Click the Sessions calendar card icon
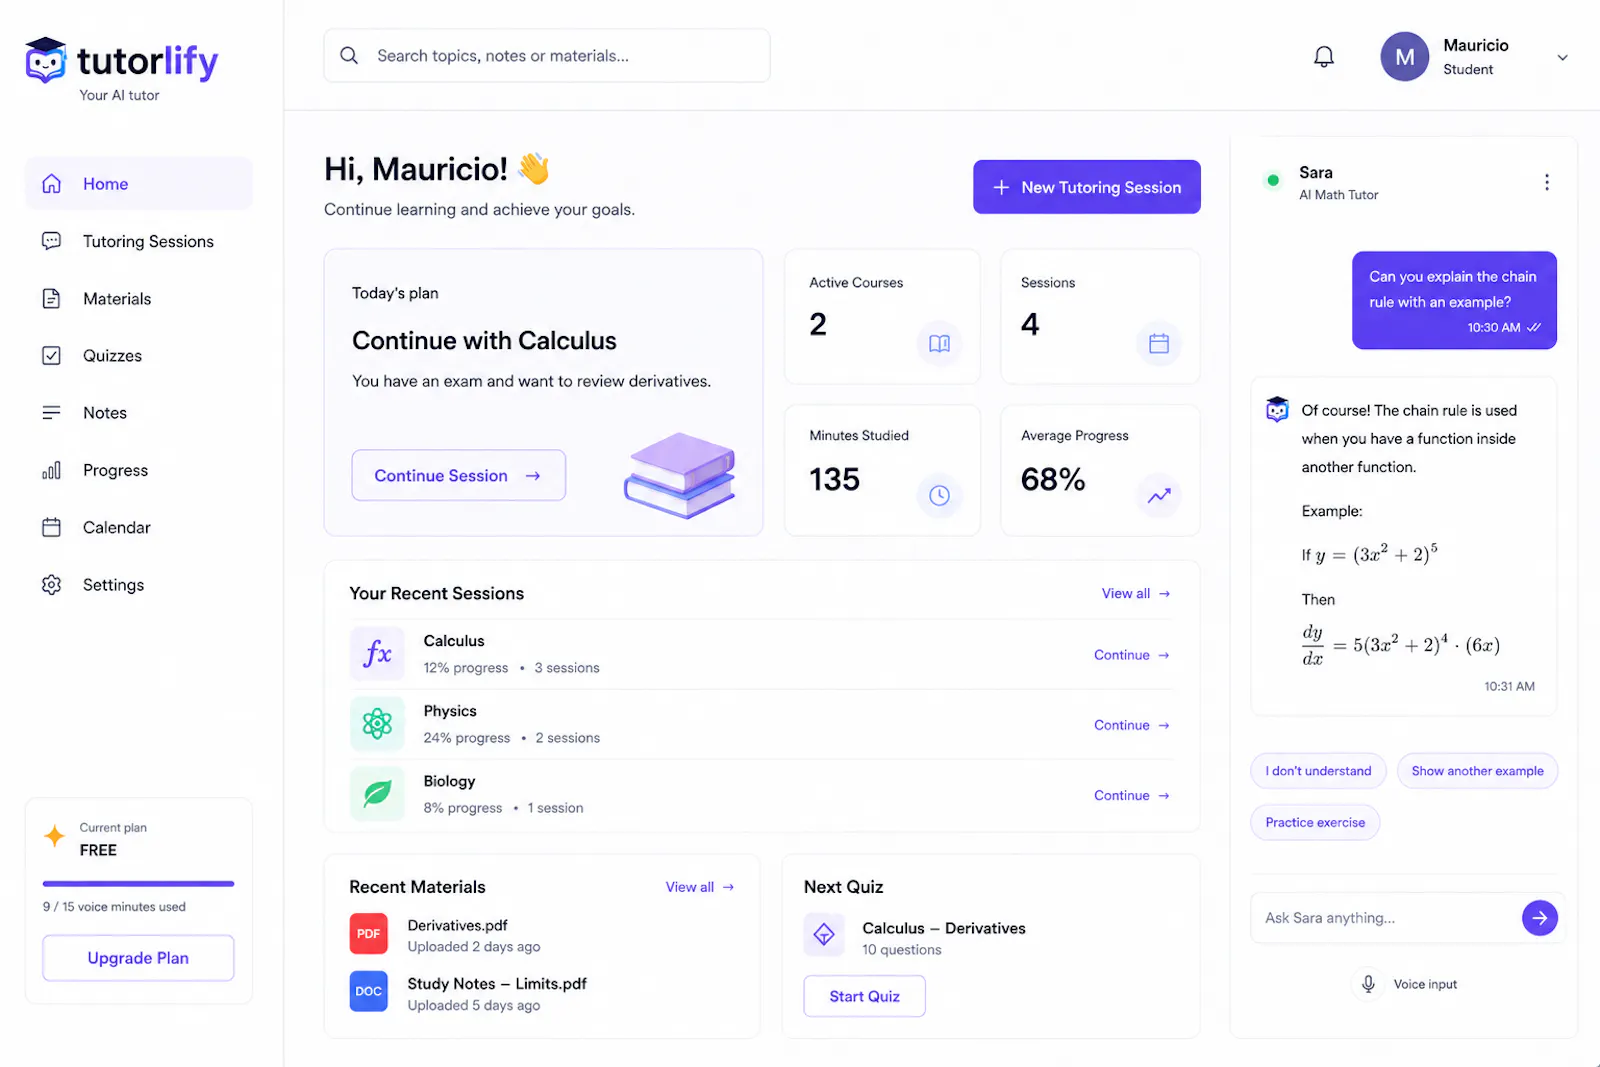Screen dimensions: 1600x1067 point(1159,344)
